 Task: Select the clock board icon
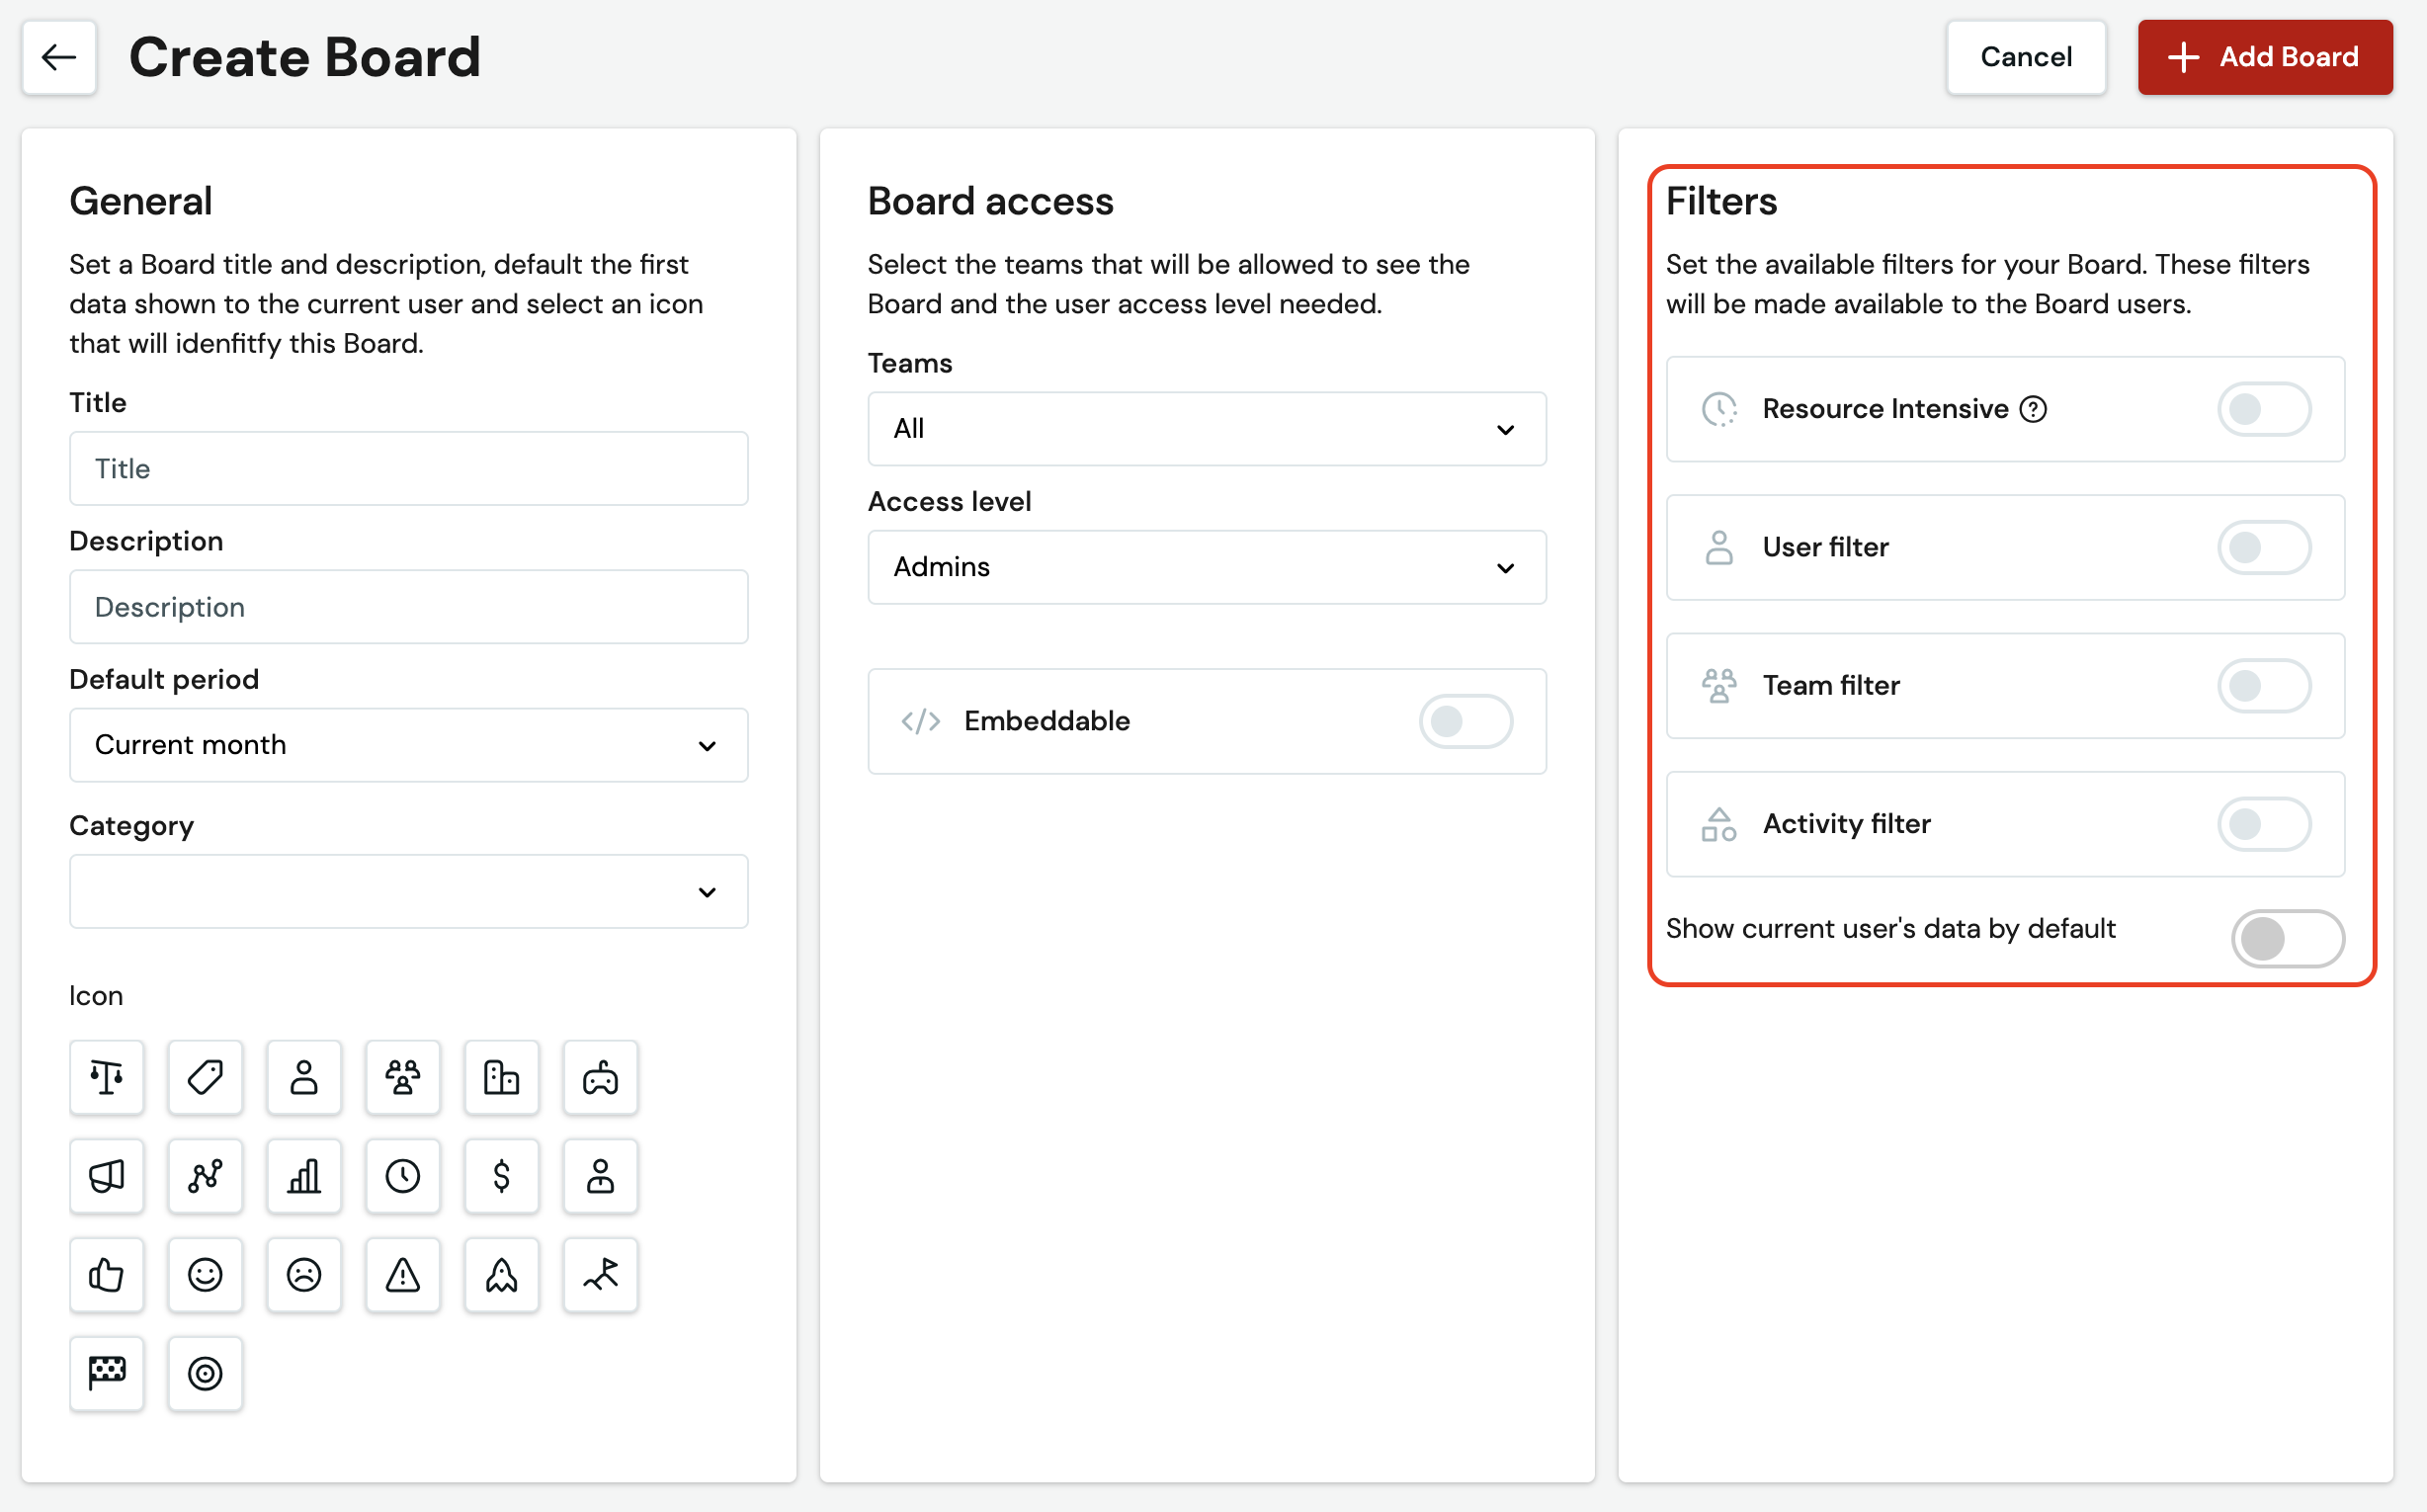(x=403, y=1176)
